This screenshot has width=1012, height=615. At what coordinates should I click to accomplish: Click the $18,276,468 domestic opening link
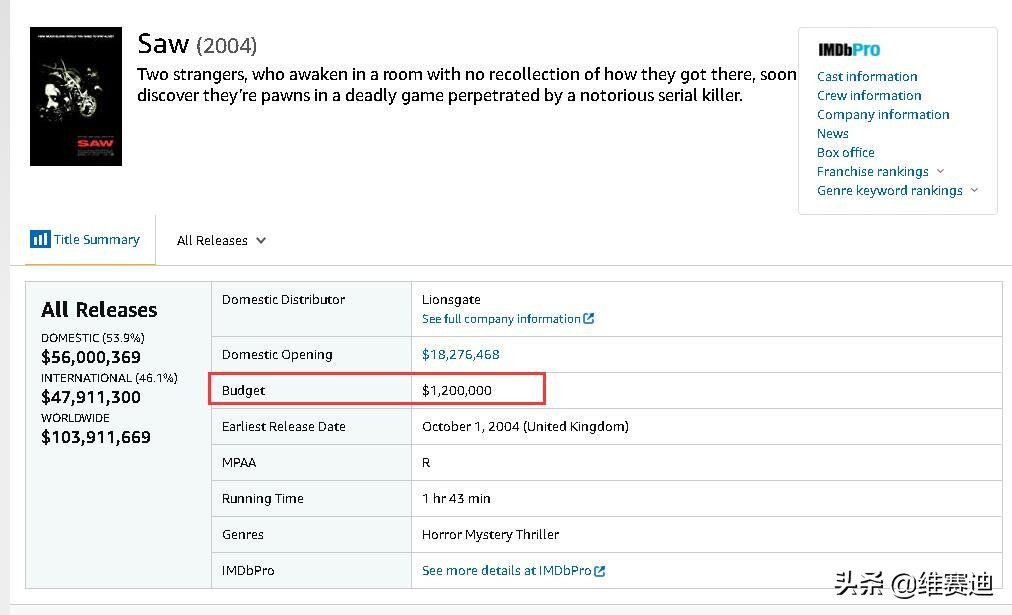(x=460, y=354)
